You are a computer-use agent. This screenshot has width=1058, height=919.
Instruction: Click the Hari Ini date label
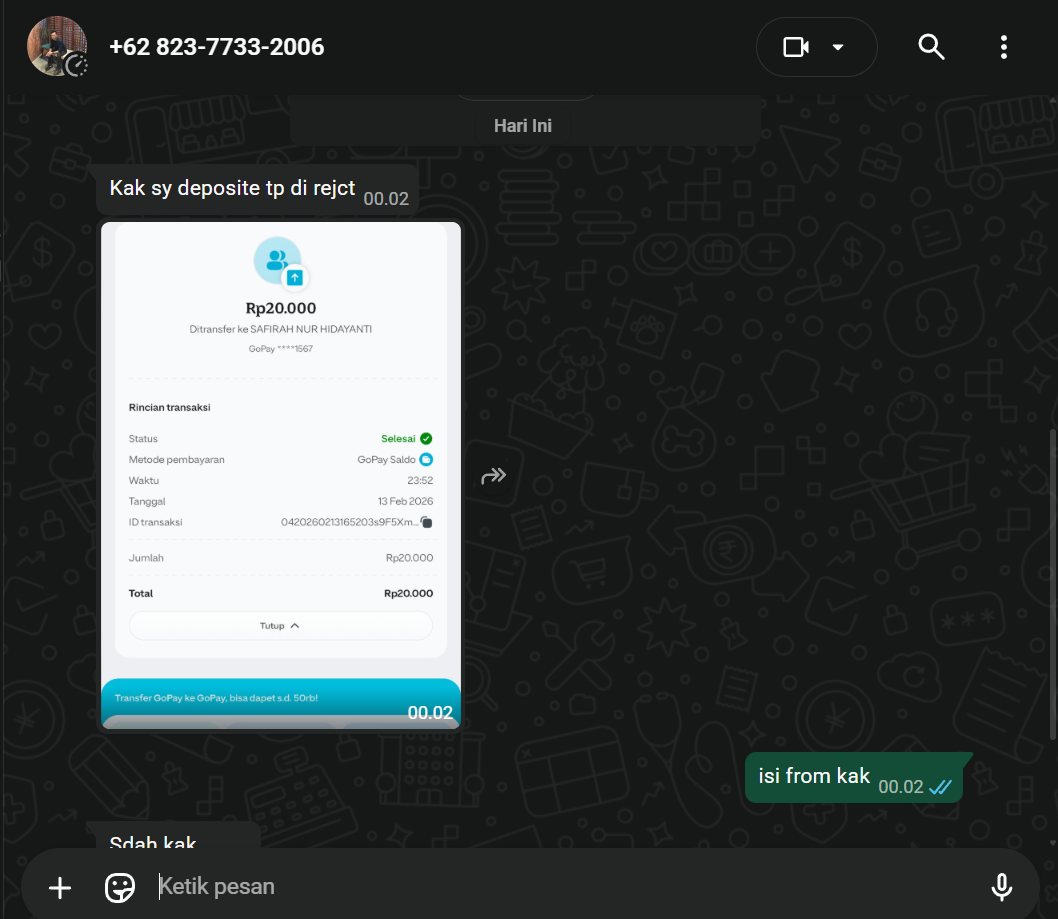click(523, 126)
